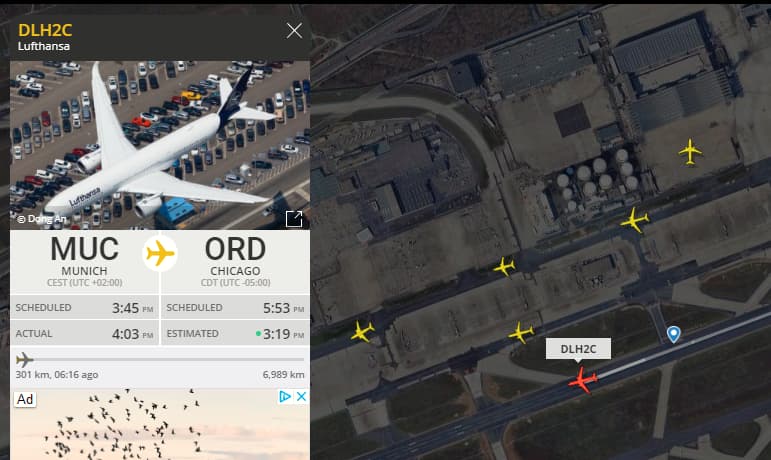
Task: Click the Dong An photo credit
Action: pos(42,219)
